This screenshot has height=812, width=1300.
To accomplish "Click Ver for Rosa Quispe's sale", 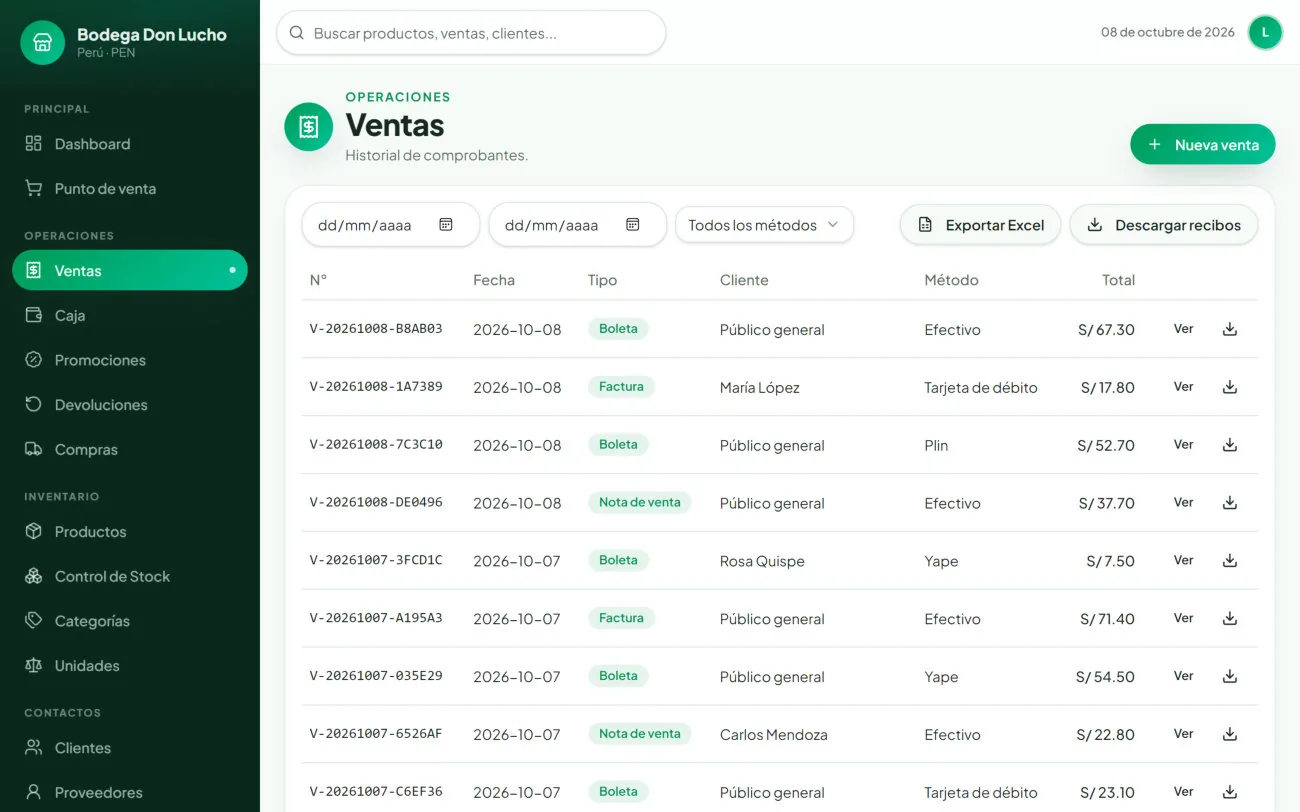I will coord(1184,561).
